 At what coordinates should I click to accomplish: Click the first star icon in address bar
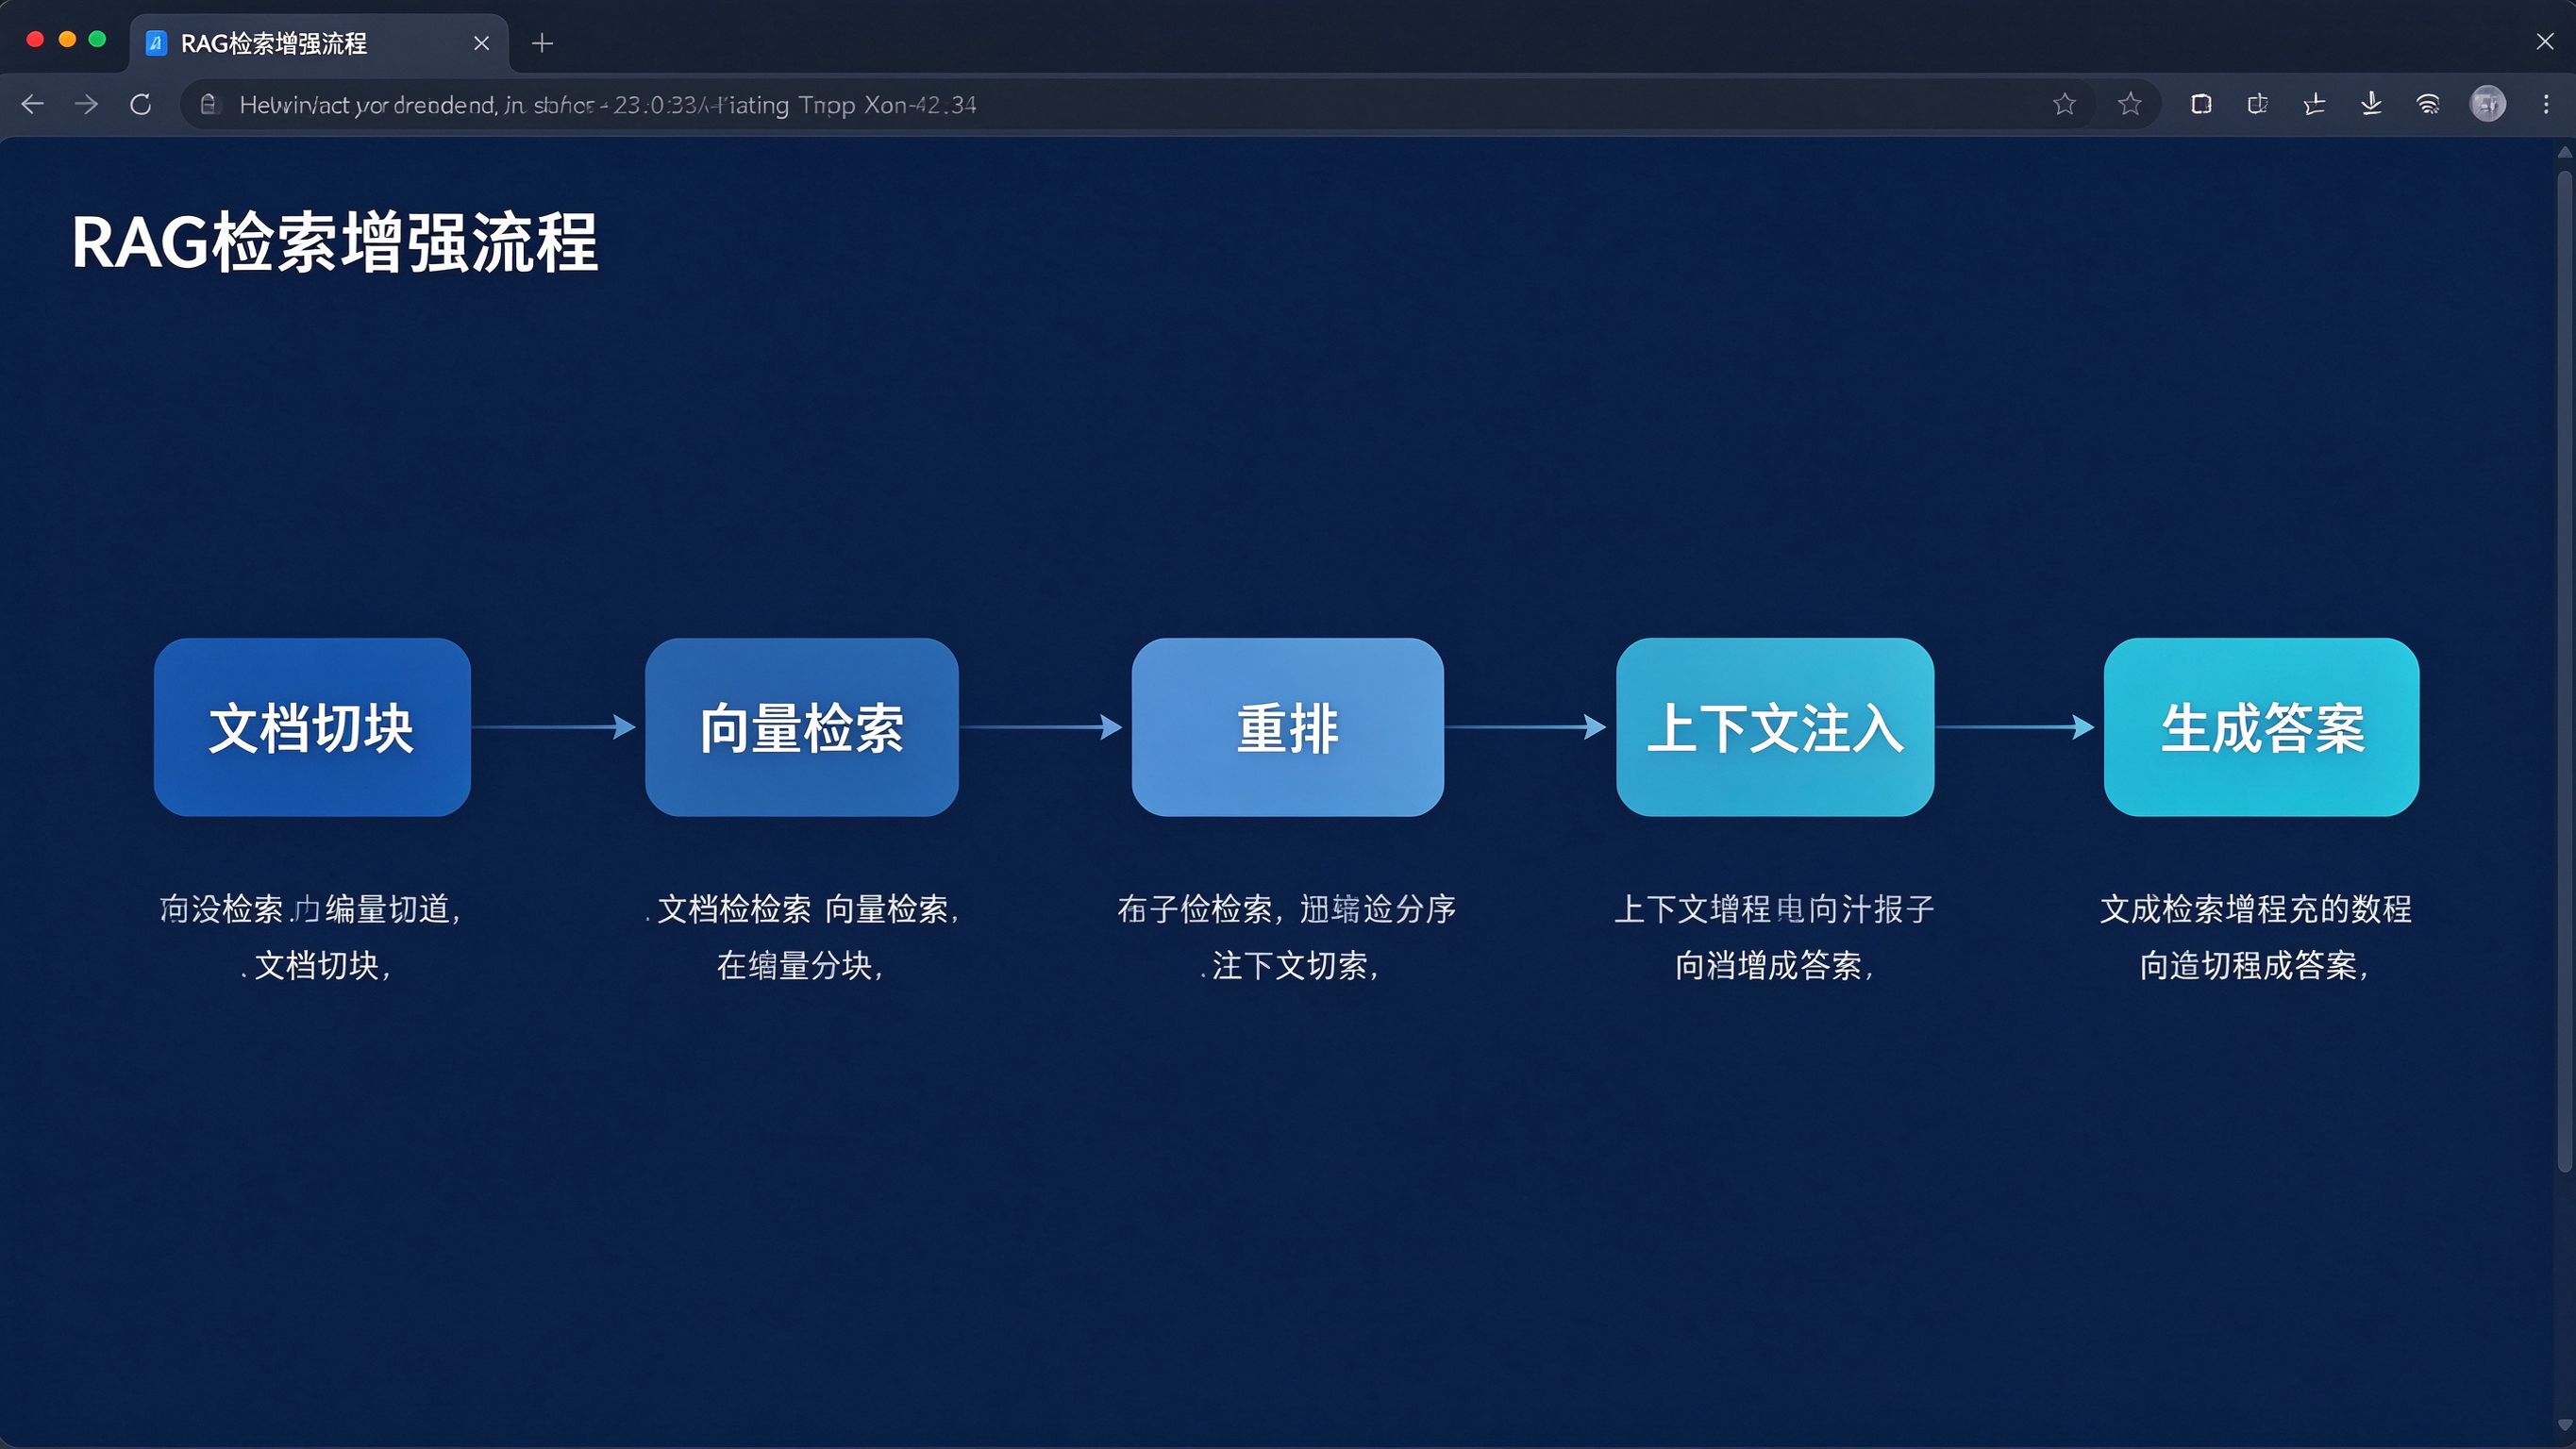click(2064, 104)
